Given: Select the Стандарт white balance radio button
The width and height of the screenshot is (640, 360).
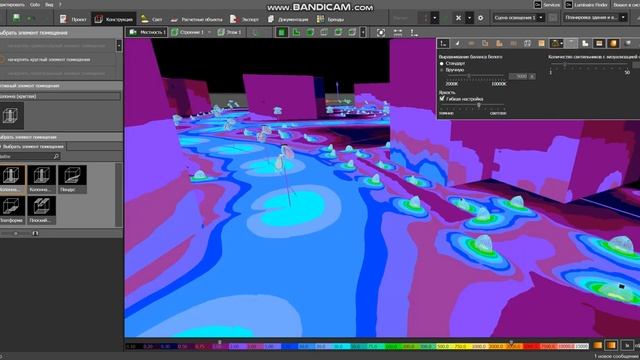Looking at the screenshot, I should pyautogui.click(x=442, y=64).
